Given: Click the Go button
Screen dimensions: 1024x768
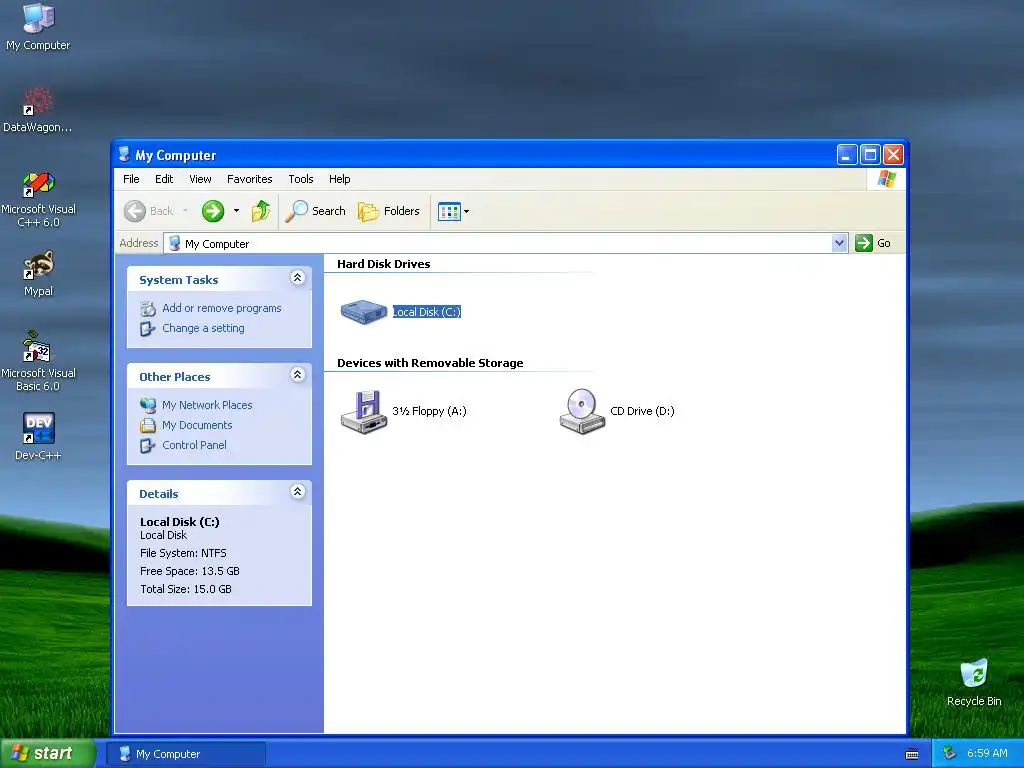Looking at the screenshot, I should 873,243.
